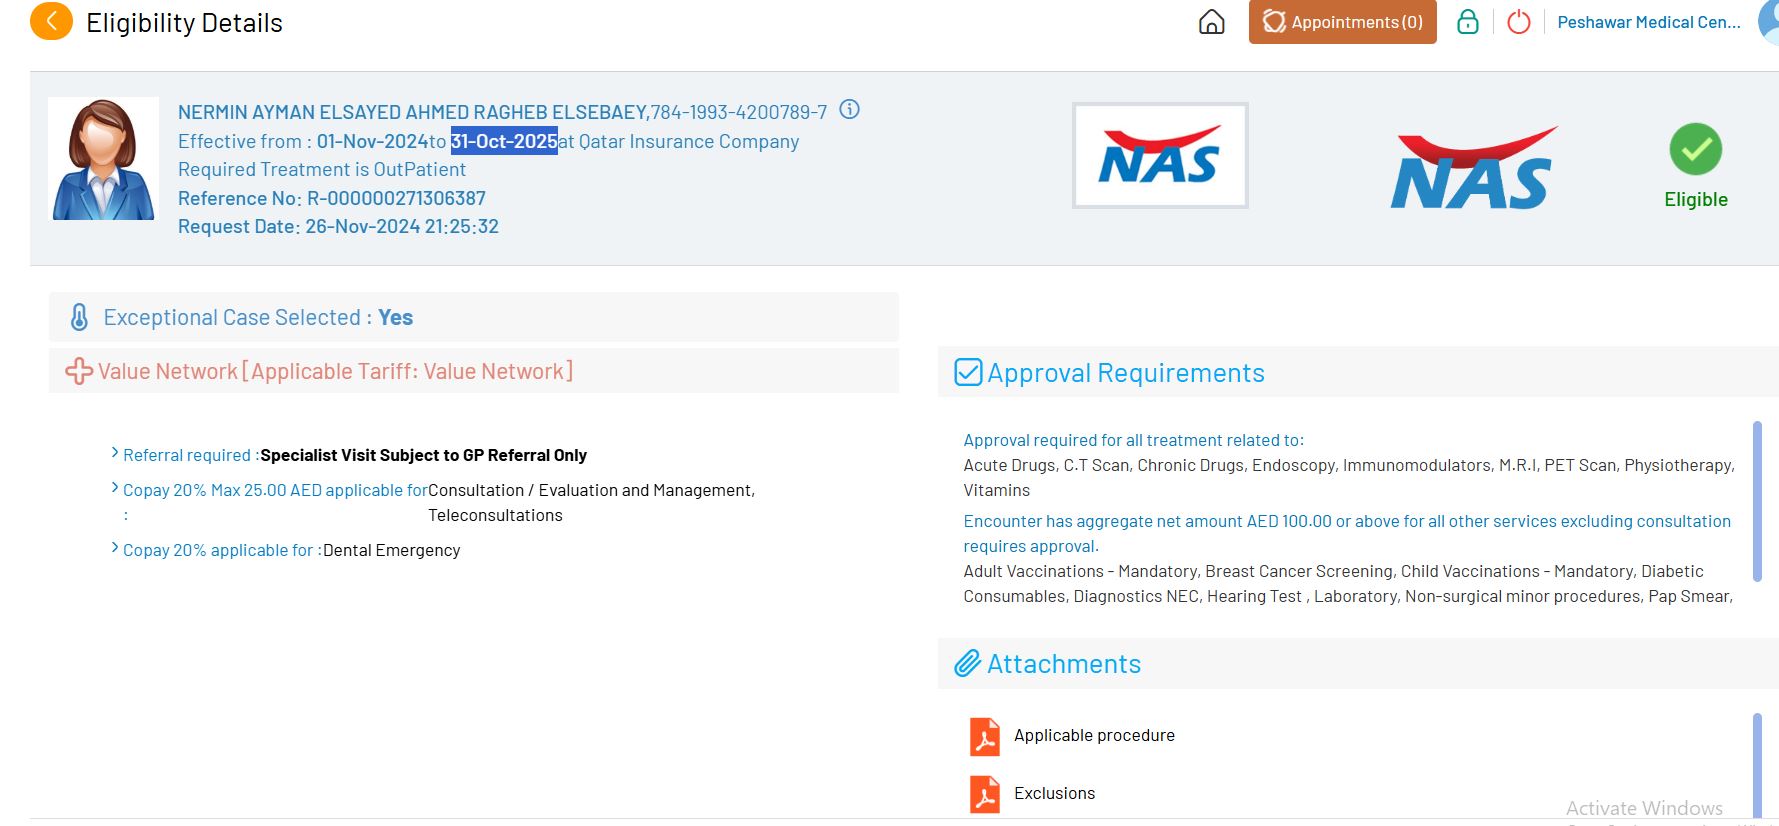Open the Exclusions attachment link
This screenshot has height=826, width=1779.
(1054, 793)
